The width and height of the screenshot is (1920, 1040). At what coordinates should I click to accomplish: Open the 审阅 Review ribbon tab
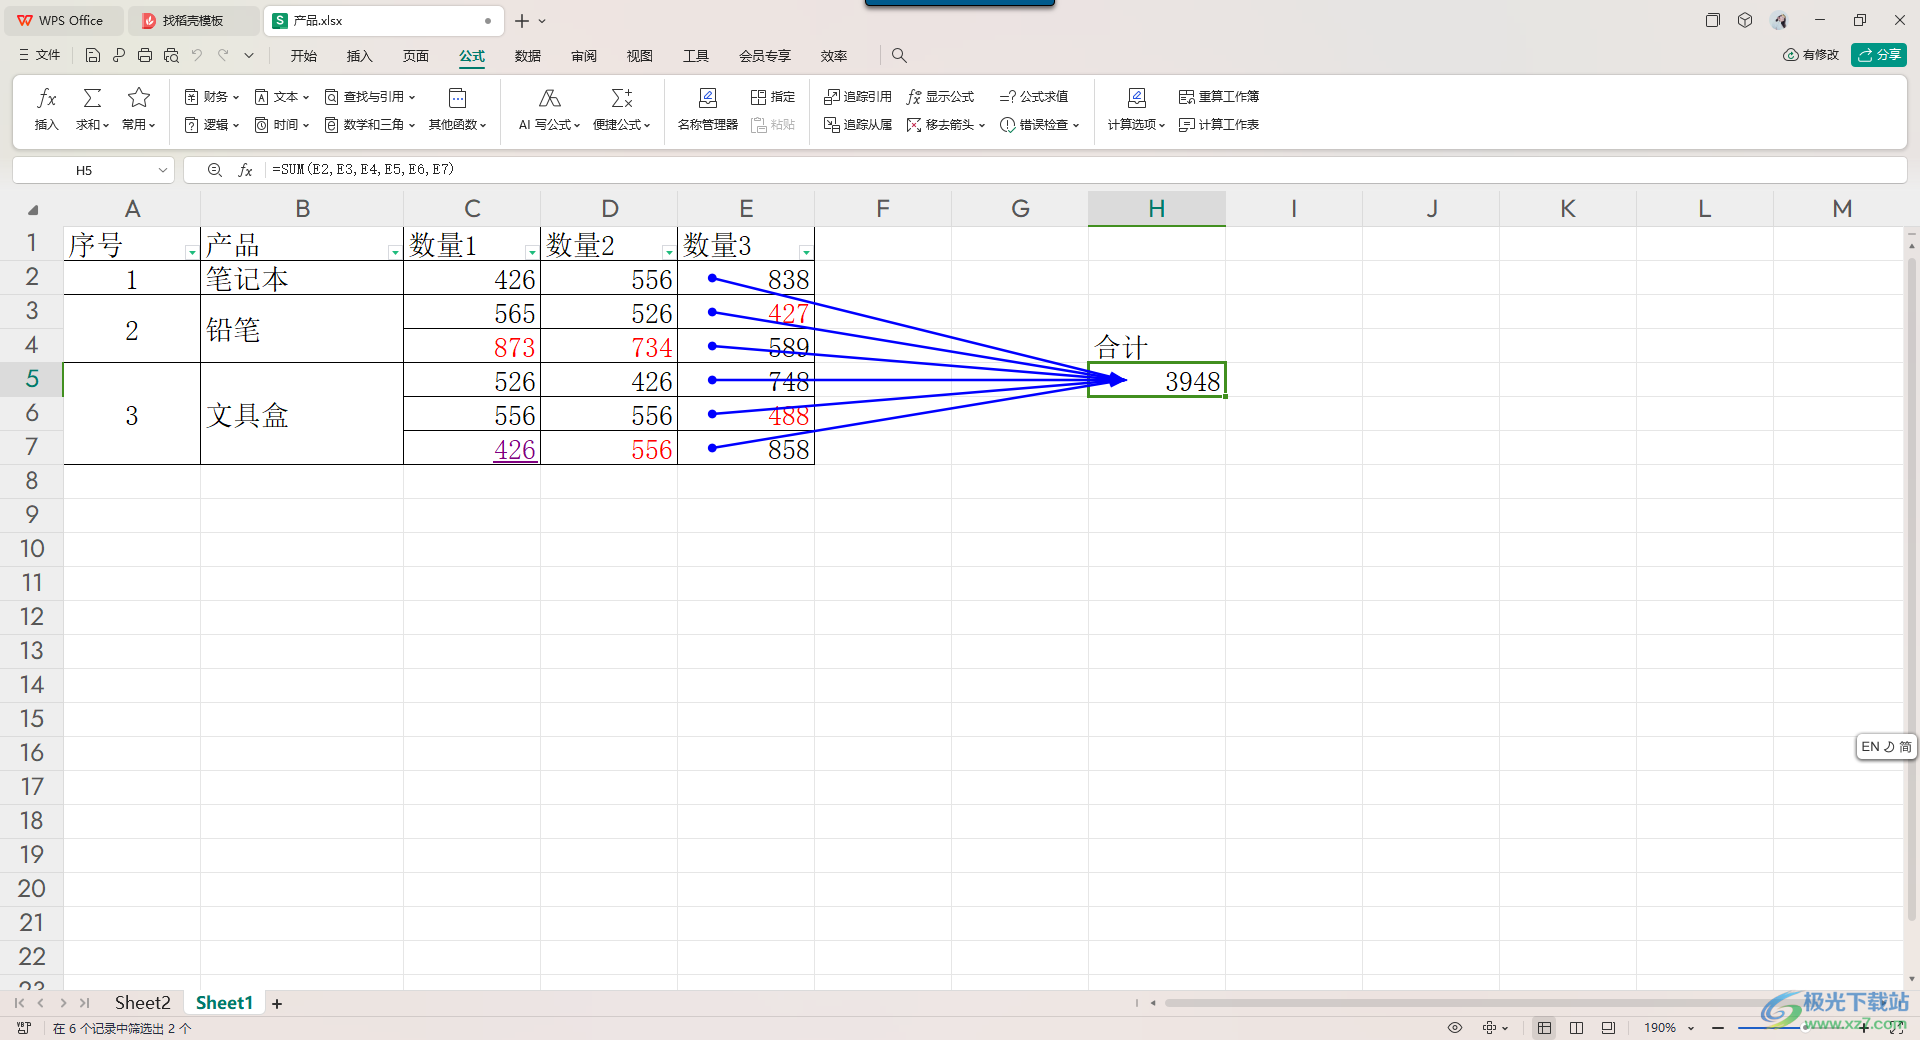tap(584, 56)
